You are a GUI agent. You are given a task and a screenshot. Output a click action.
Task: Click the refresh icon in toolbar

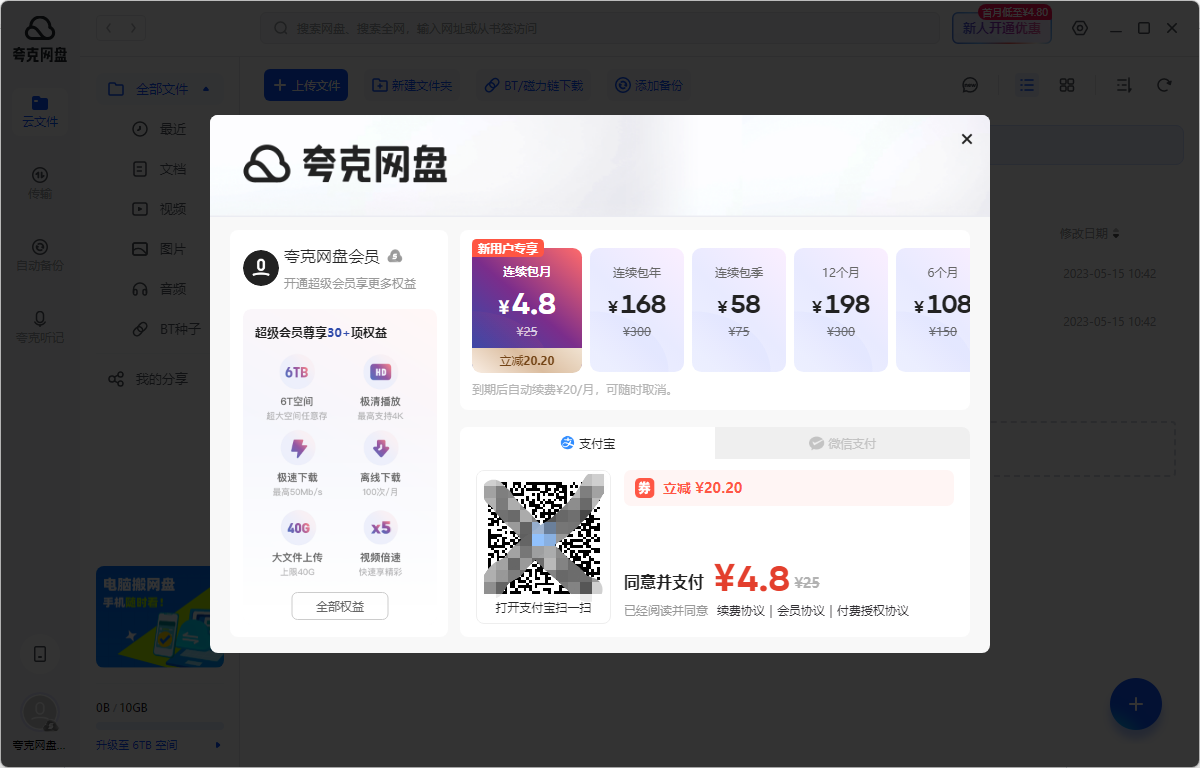1164,85
